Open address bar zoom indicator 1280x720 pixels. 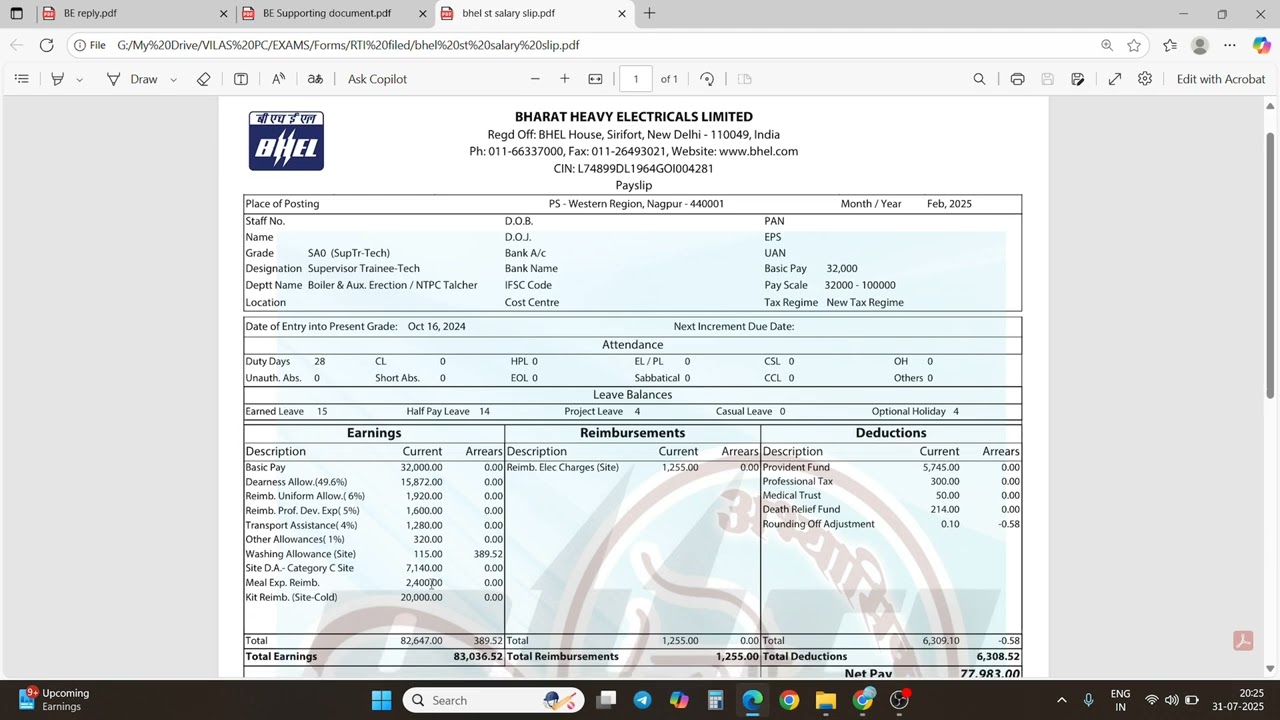(x=1107, y=45)
